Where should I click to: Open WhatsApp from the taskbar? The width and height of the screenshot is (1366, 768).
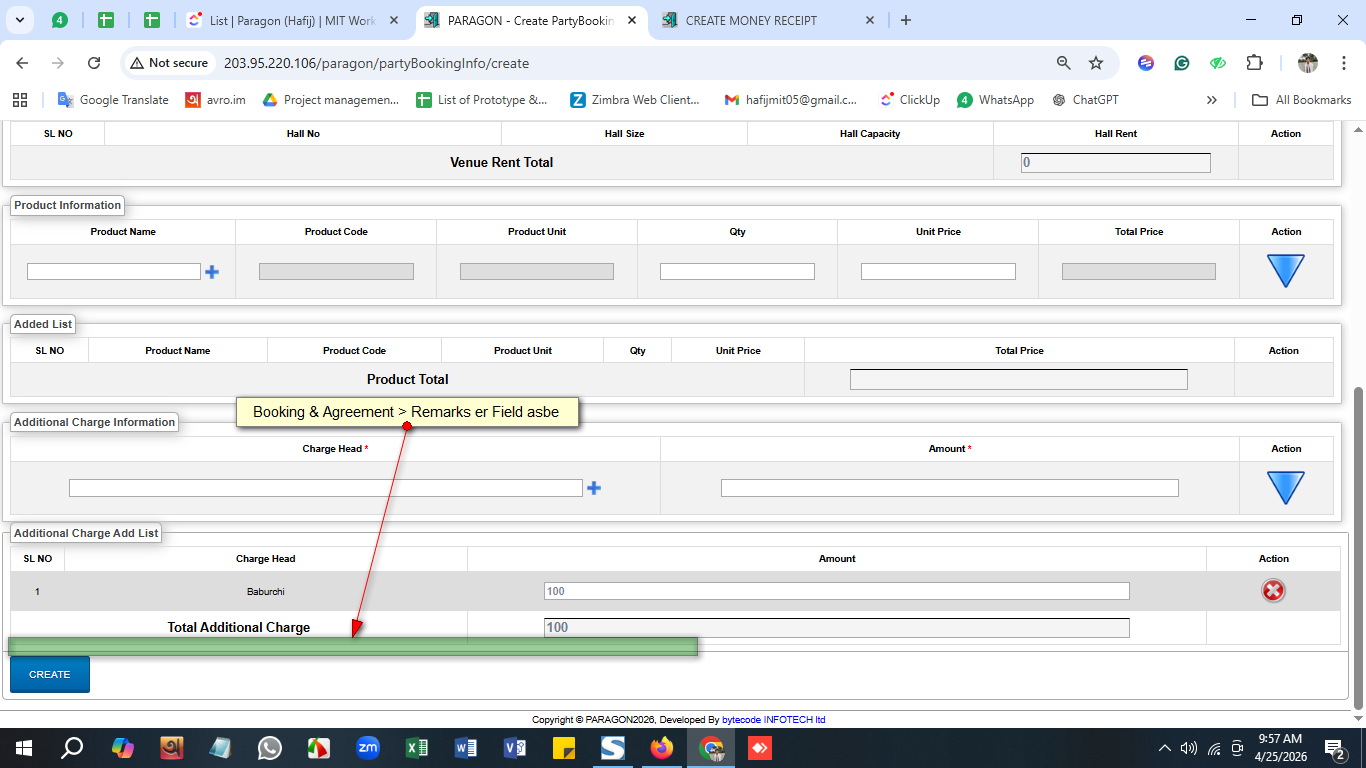pos(270,748)
